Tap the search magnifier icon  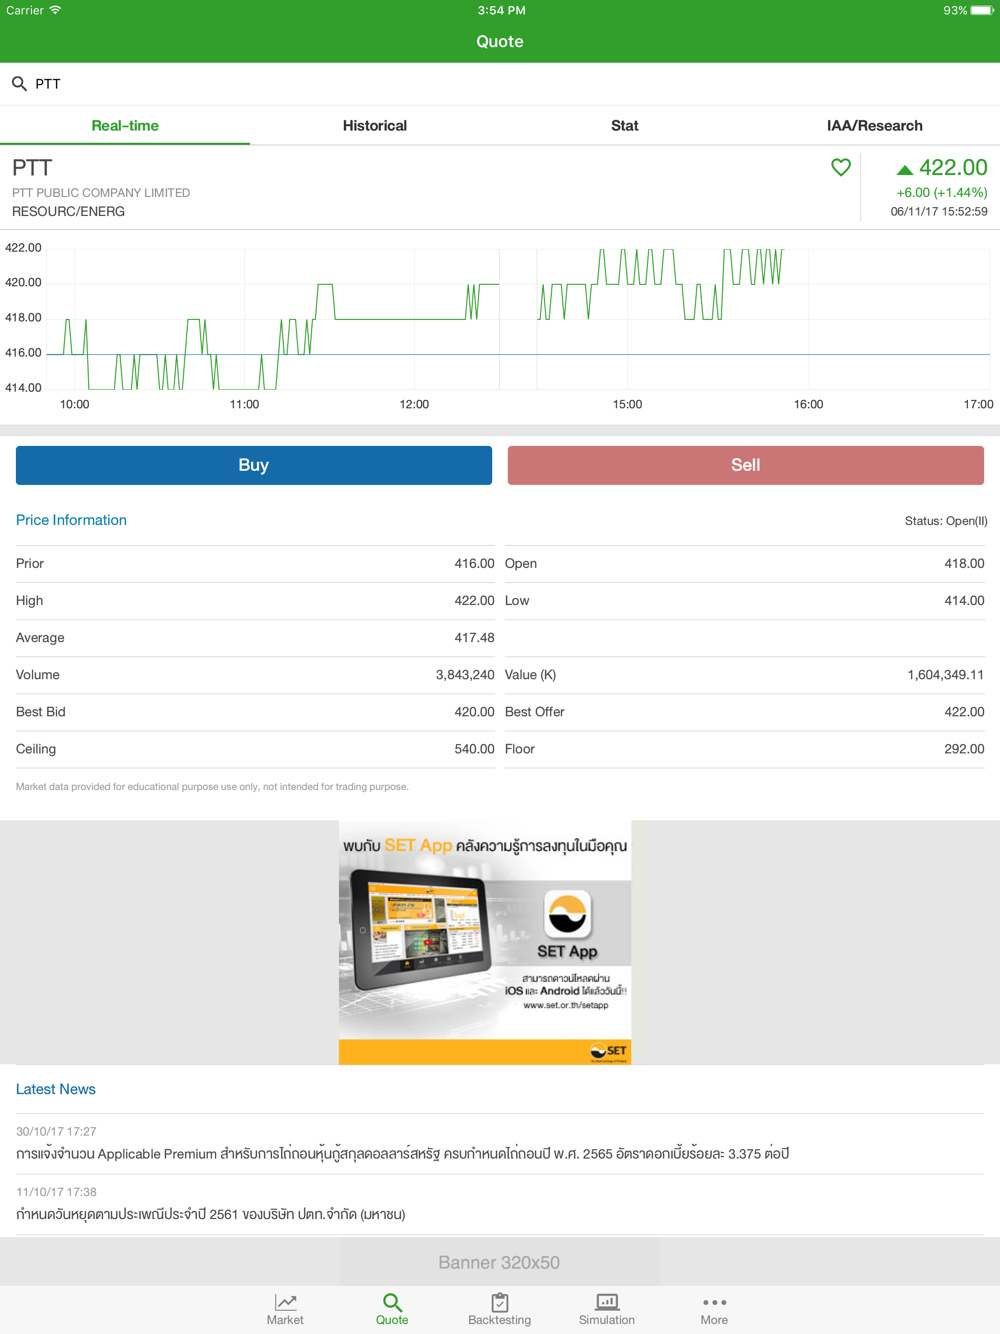coord(19,84)
